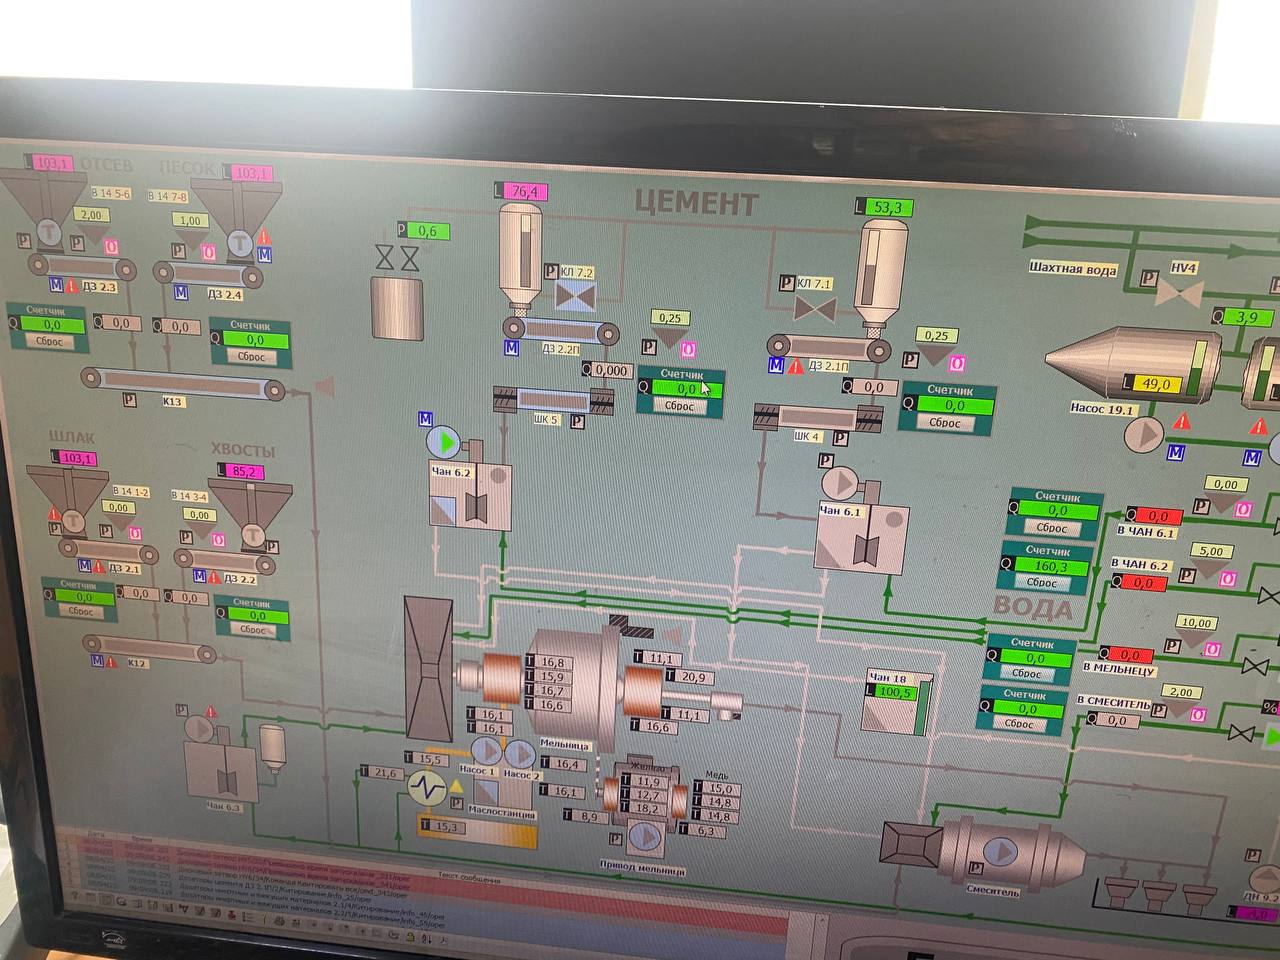The width and height of the screenshot is (1280, 960).
Task: Click the yellow level value 49,0
Action: coord(1156,383)
